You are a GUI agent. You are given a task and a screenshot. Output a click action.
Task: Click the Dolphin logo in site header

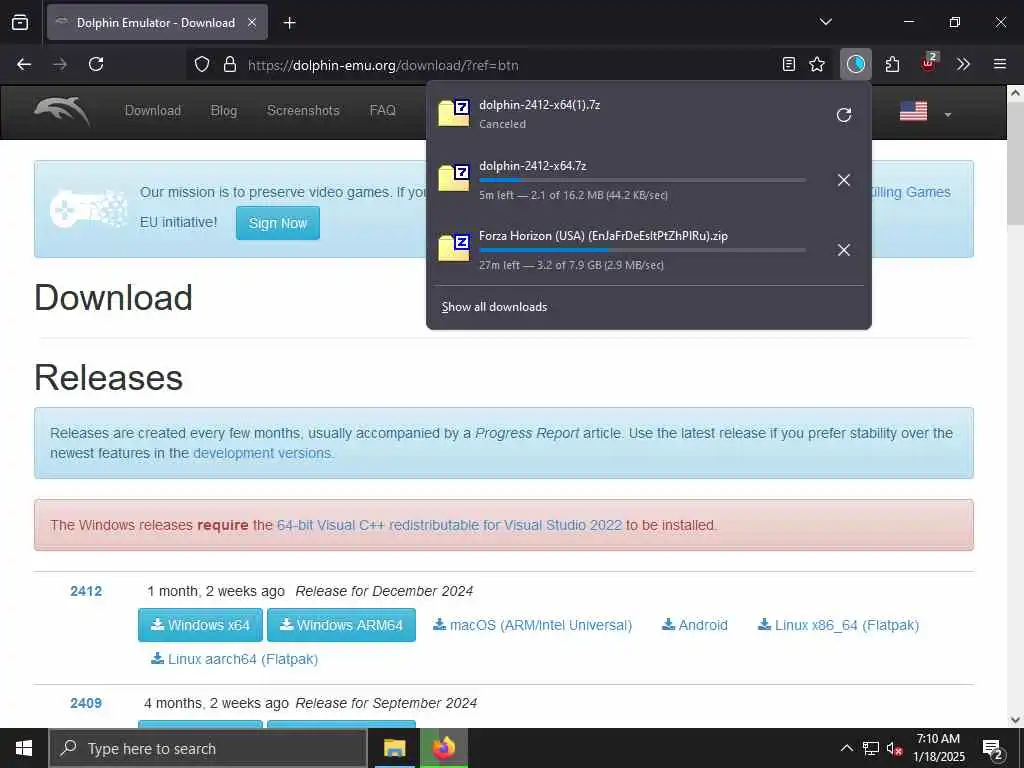coord(62,110)
